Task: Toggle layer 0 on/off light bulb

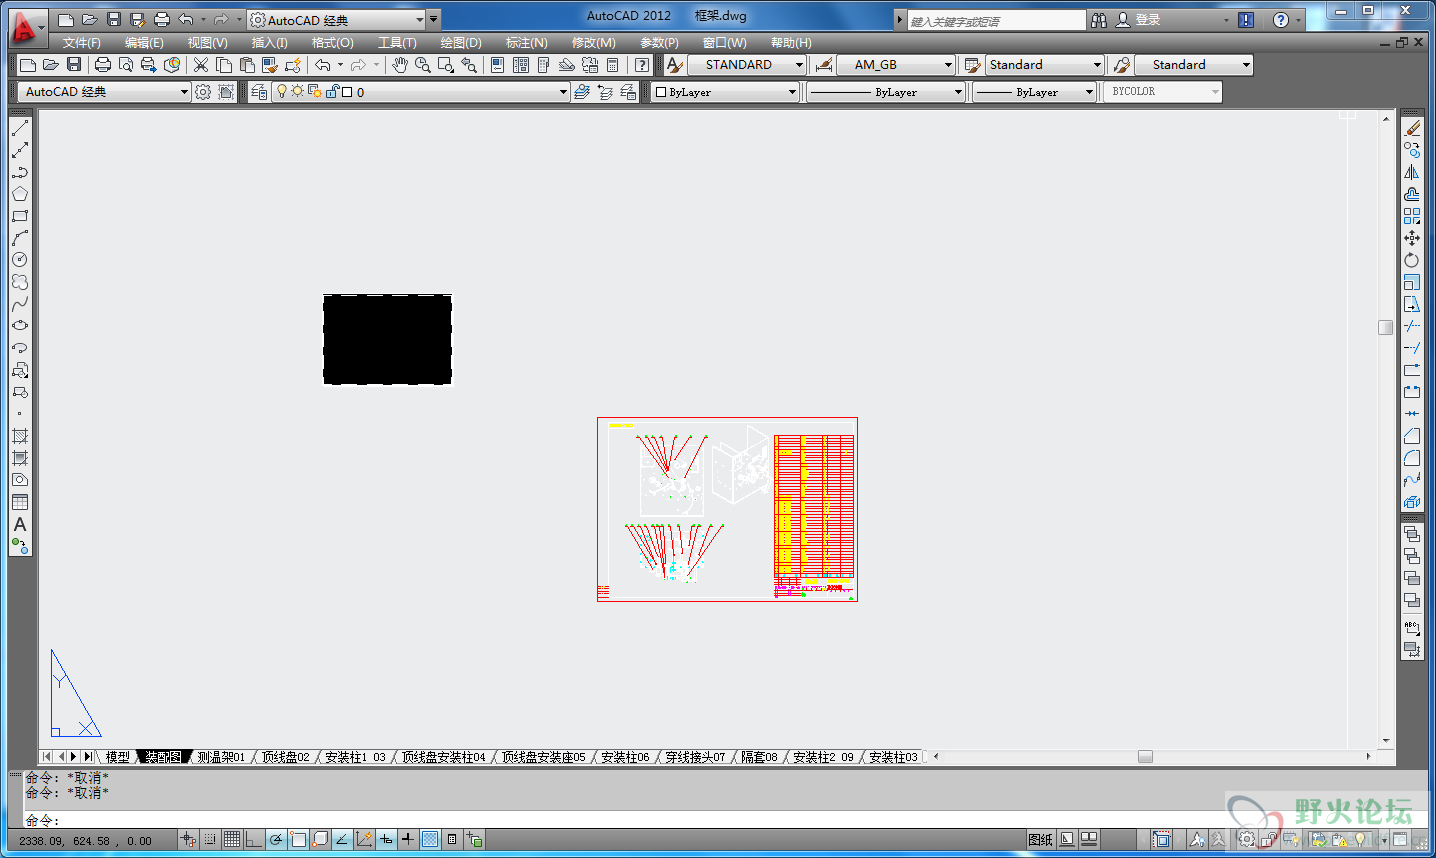Action: (x=282, y=91)
